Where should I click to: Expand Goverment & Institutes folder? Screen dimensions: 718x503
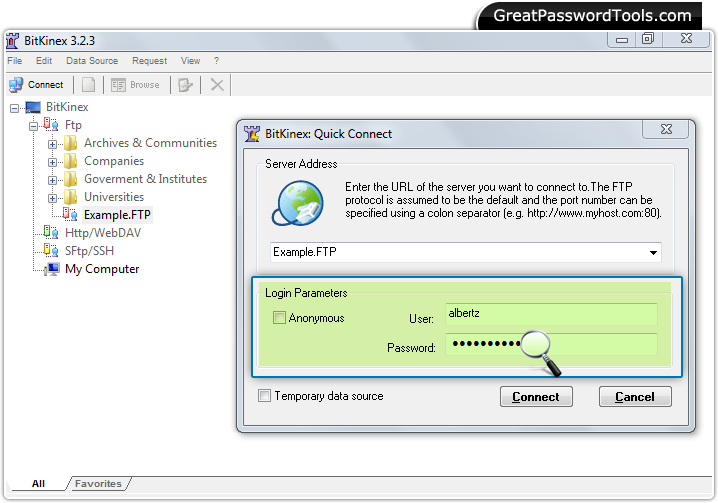tap(52, 180)
